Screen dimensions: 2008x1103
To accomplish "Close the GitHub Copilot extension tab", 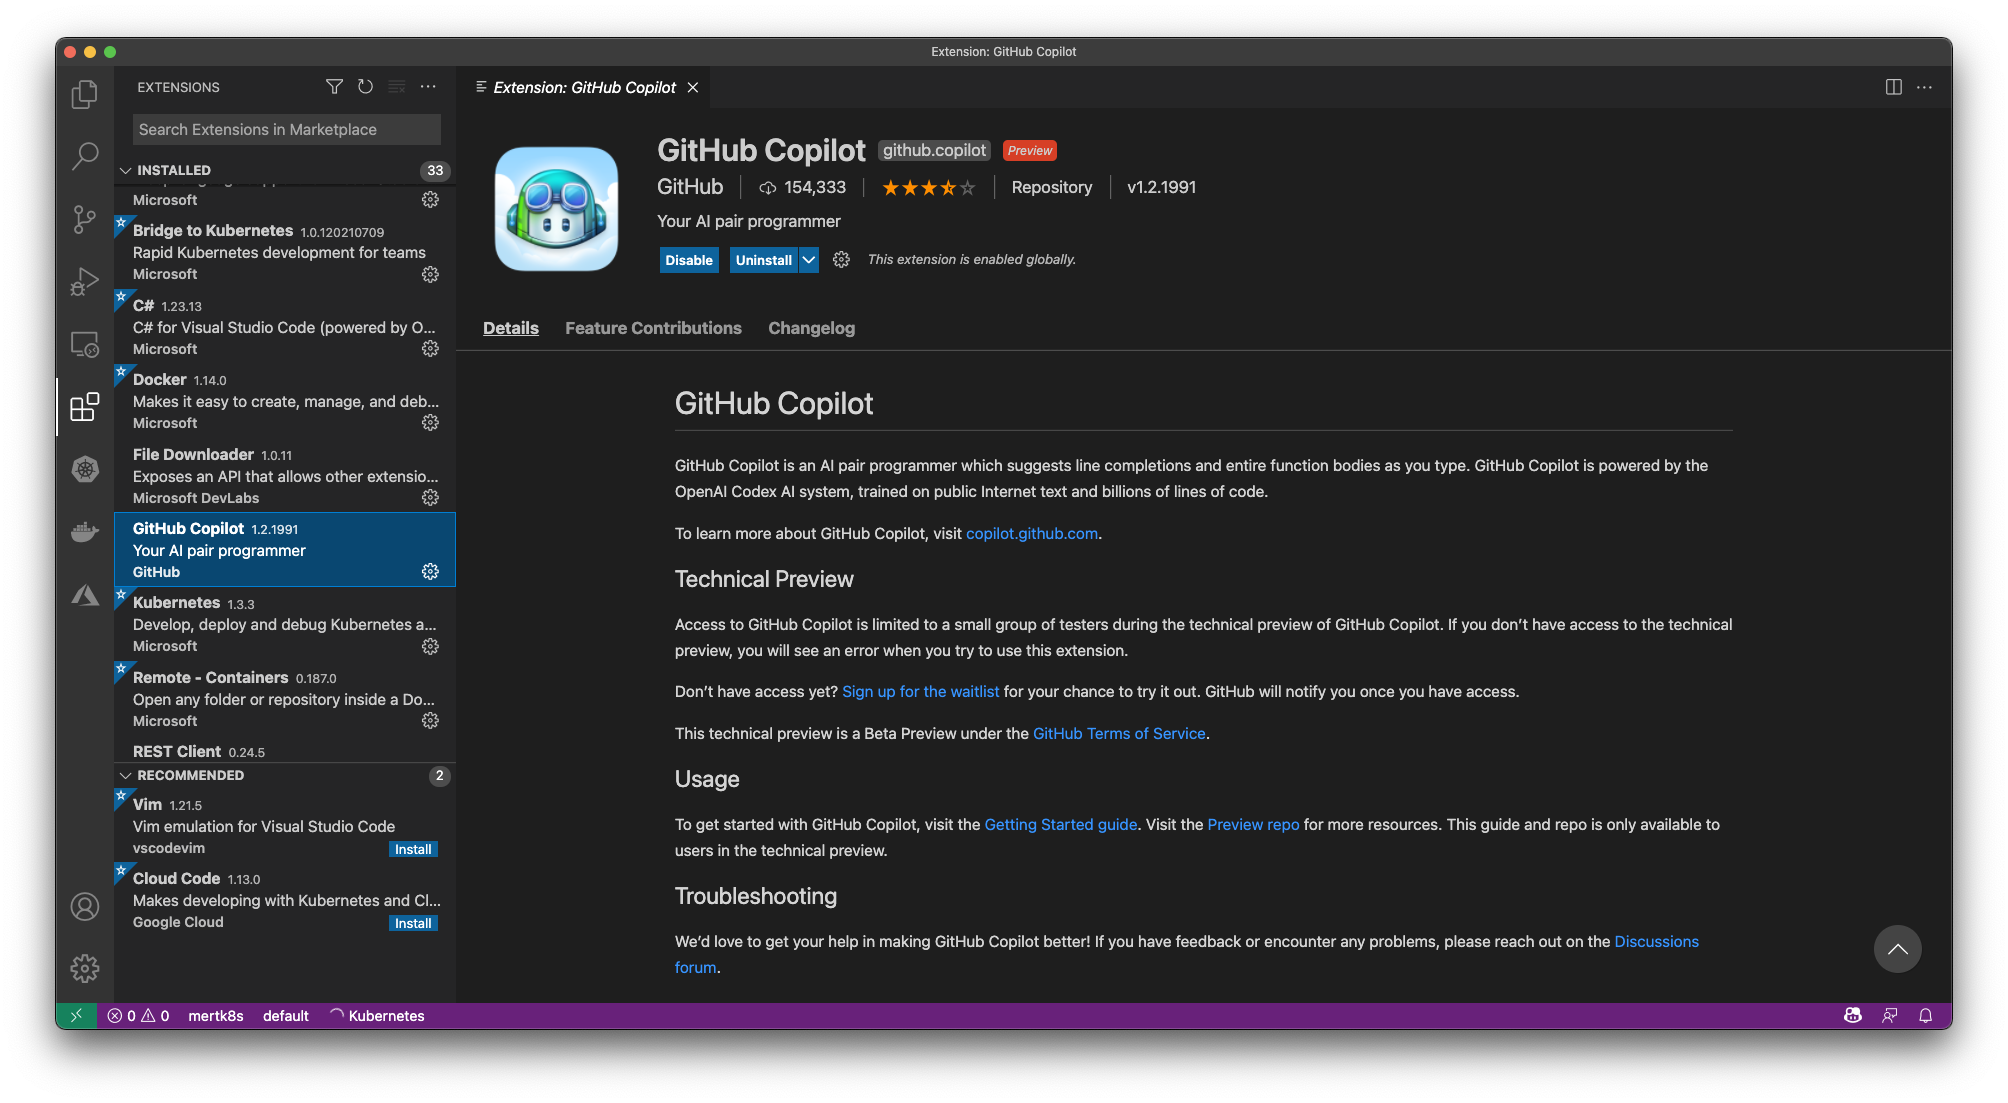I will tap(692, 87).
